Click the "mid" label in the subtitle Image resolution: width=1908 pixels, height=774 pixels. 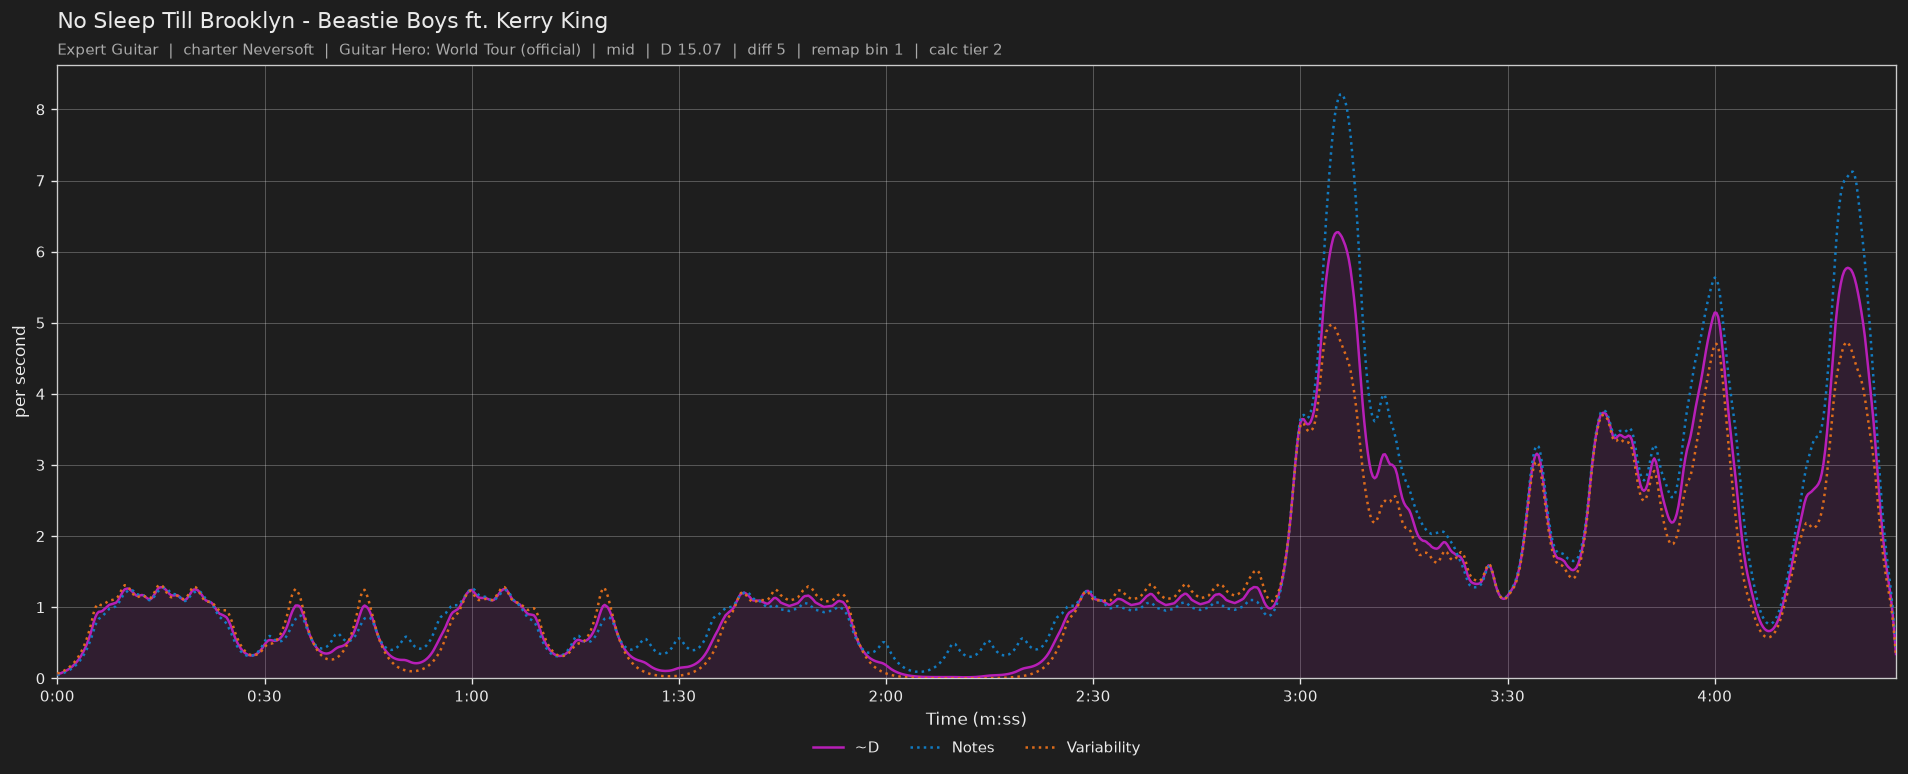pyautogui.click(x=620, y=50)
